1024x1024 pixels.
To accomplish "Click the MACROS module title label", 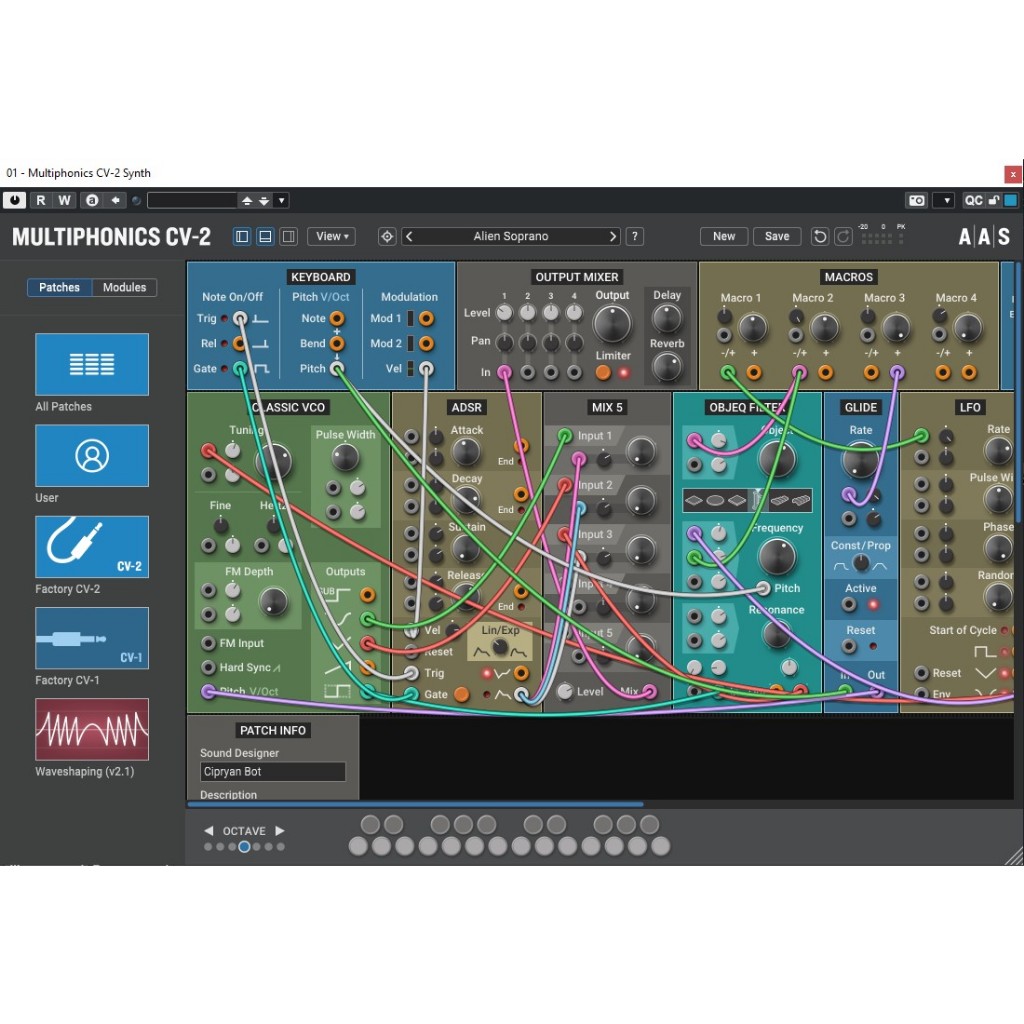I will (x=848, y=277).
